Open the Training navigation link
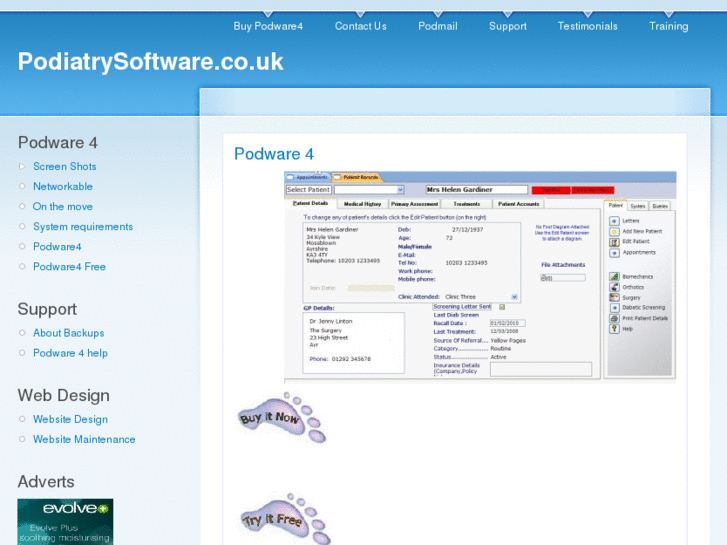Viewport: 727px width, 545px height. 669,26
